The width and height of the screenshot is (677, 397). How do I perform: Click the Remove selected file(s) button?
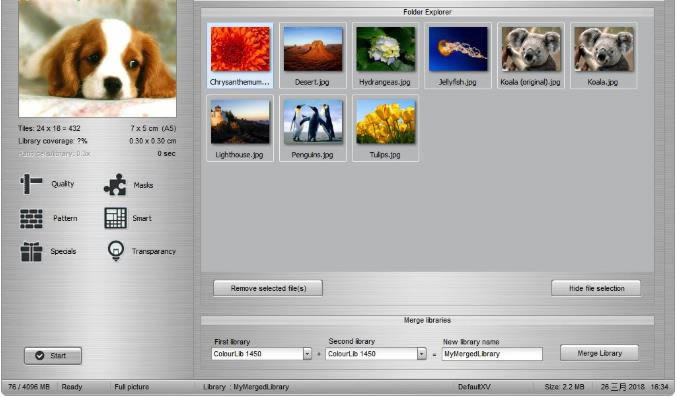pyautogui.click(x=268, y=288)
